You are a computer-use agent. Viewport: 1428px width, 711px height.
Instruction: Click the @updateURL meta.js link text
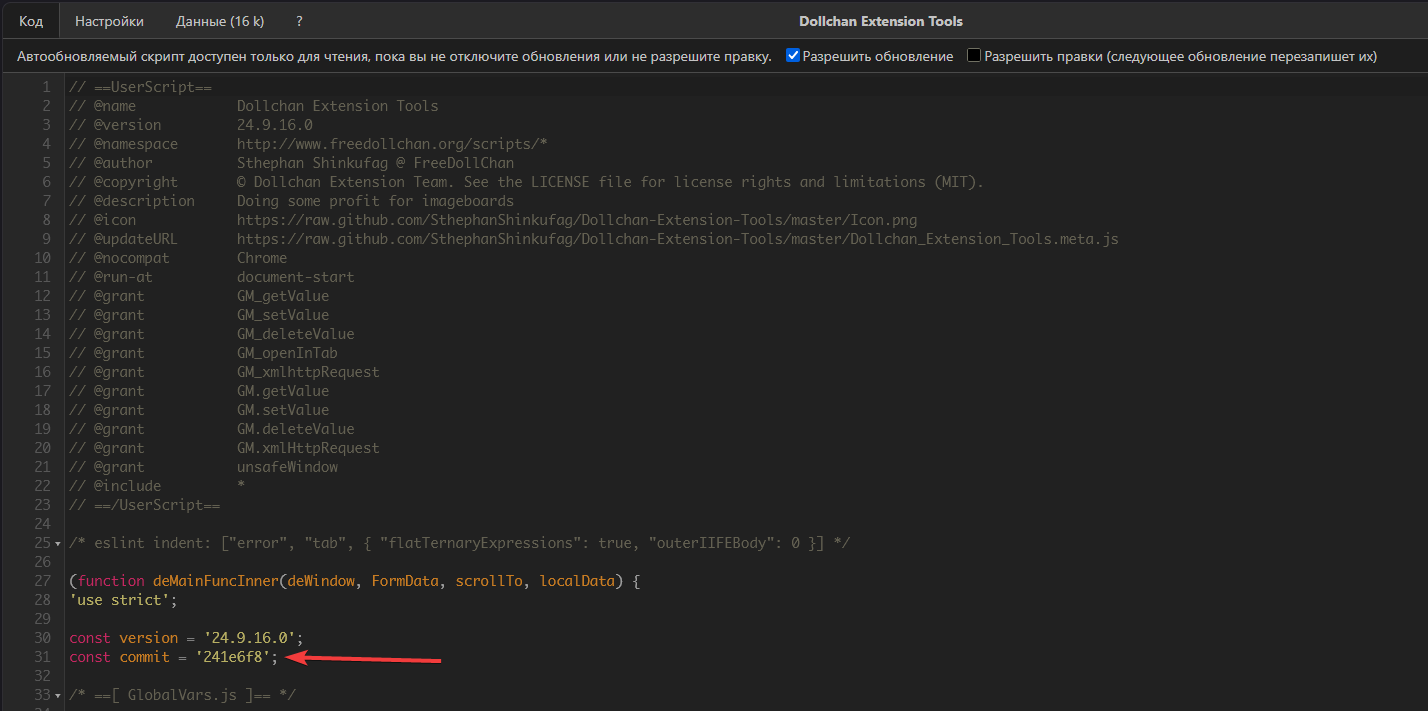coord(678,239)
